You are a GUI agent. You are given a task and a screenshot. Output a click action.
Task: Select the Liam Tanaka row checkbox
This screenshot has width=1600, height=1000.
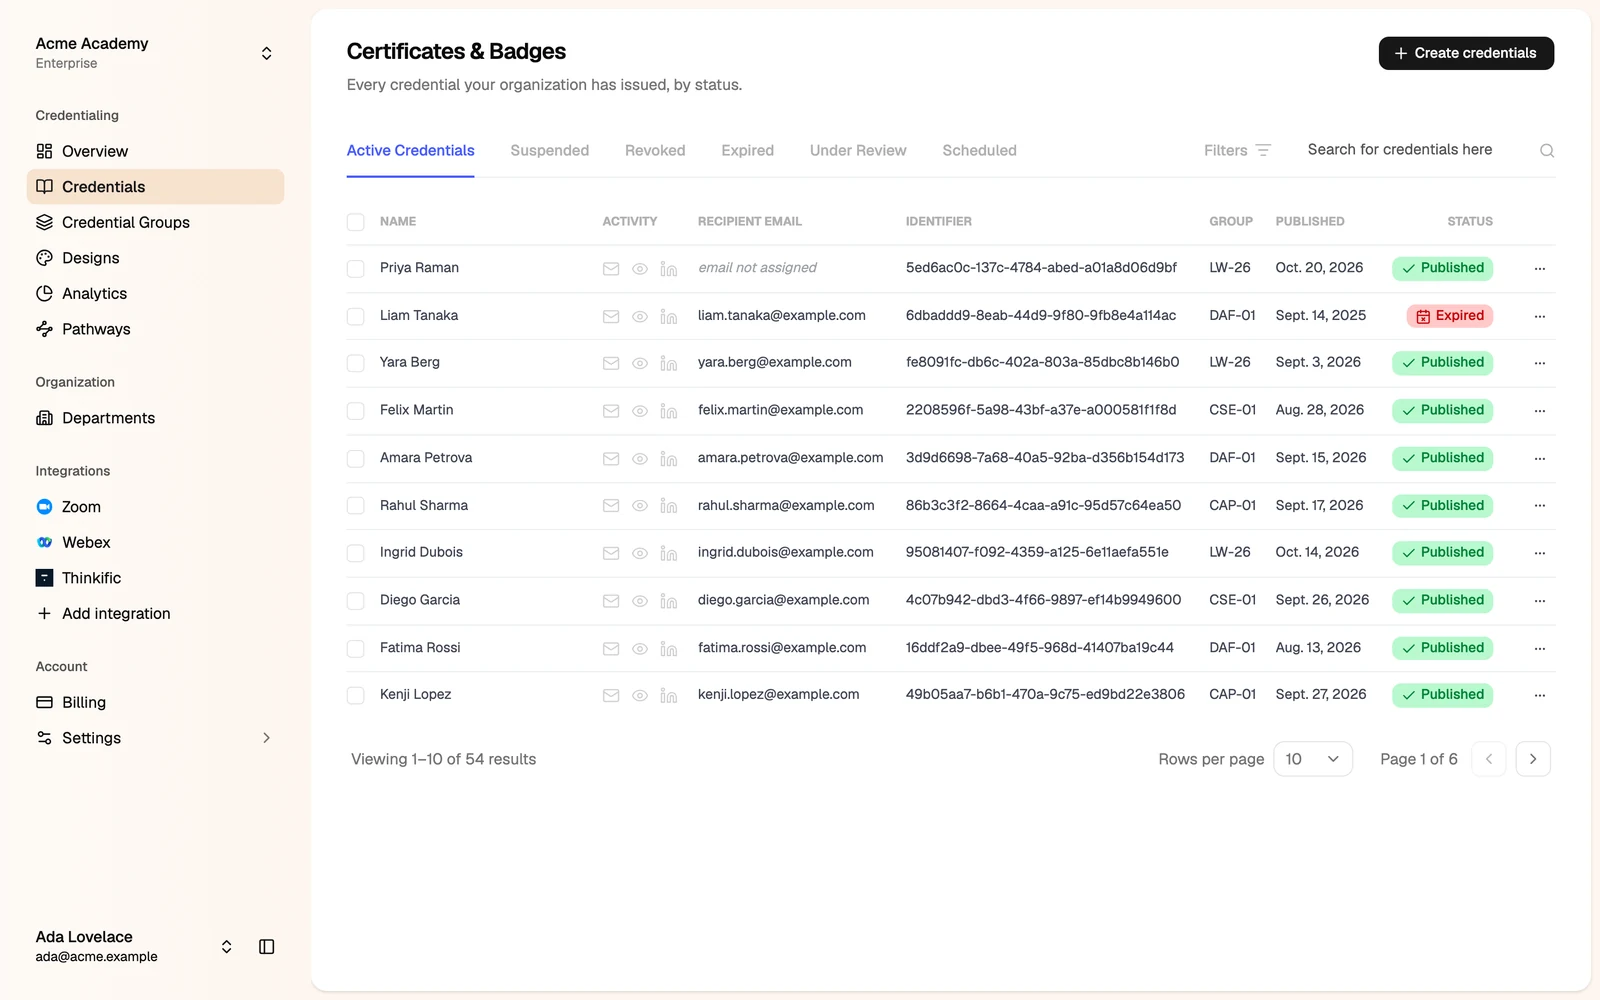[x=355, y=317]
